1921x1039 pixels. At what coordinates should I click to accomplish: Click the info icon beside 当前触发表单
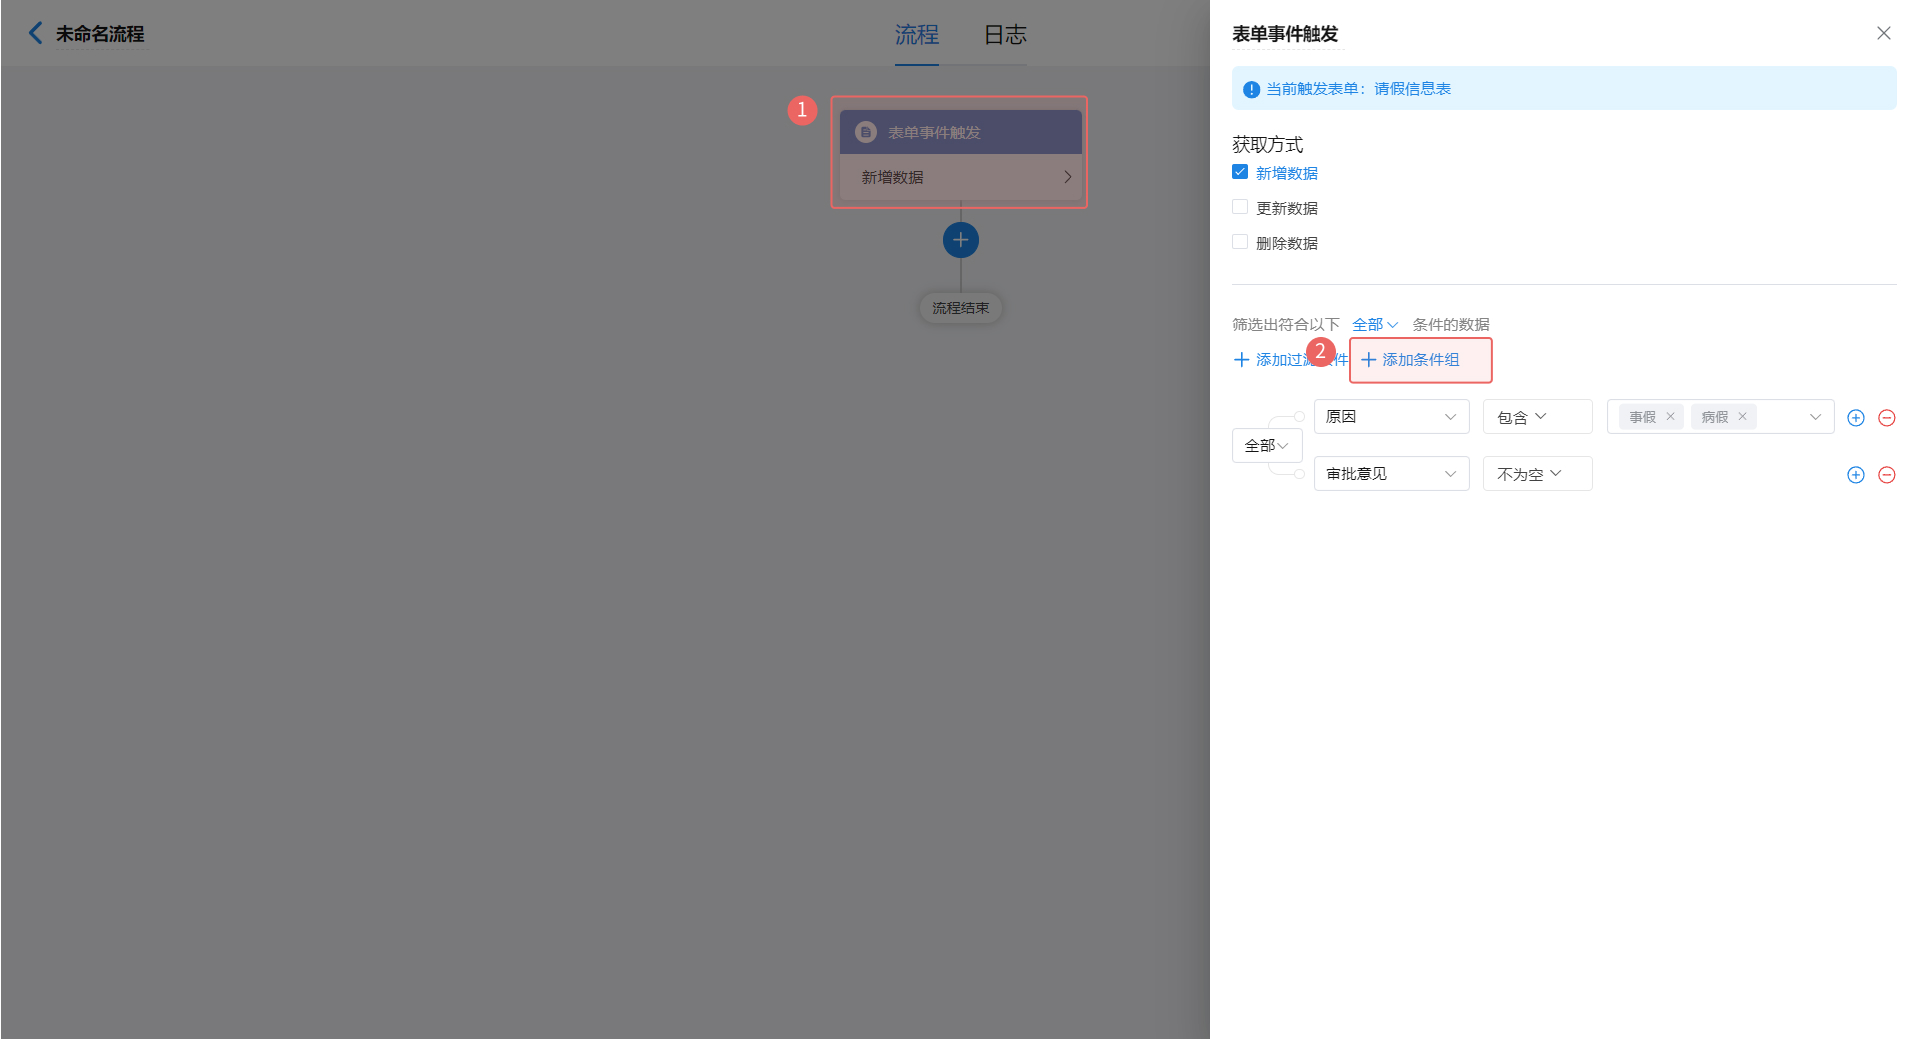(x=1251, y=89)
